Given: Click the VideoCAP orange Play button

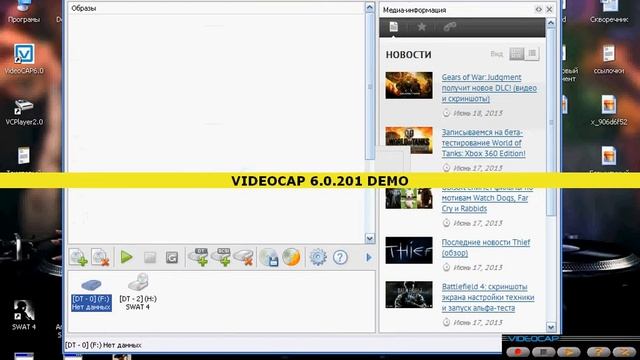Looking at the screenshot, I should coord(569,351).
